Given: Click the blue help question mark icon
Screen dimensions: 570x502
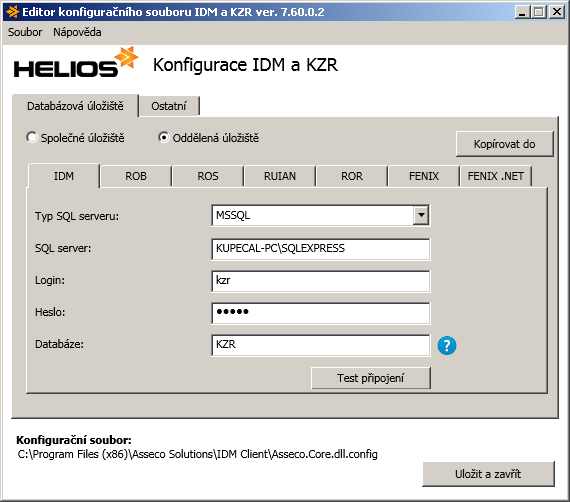Looking at the screenshot, I should (x=447, y=345).
